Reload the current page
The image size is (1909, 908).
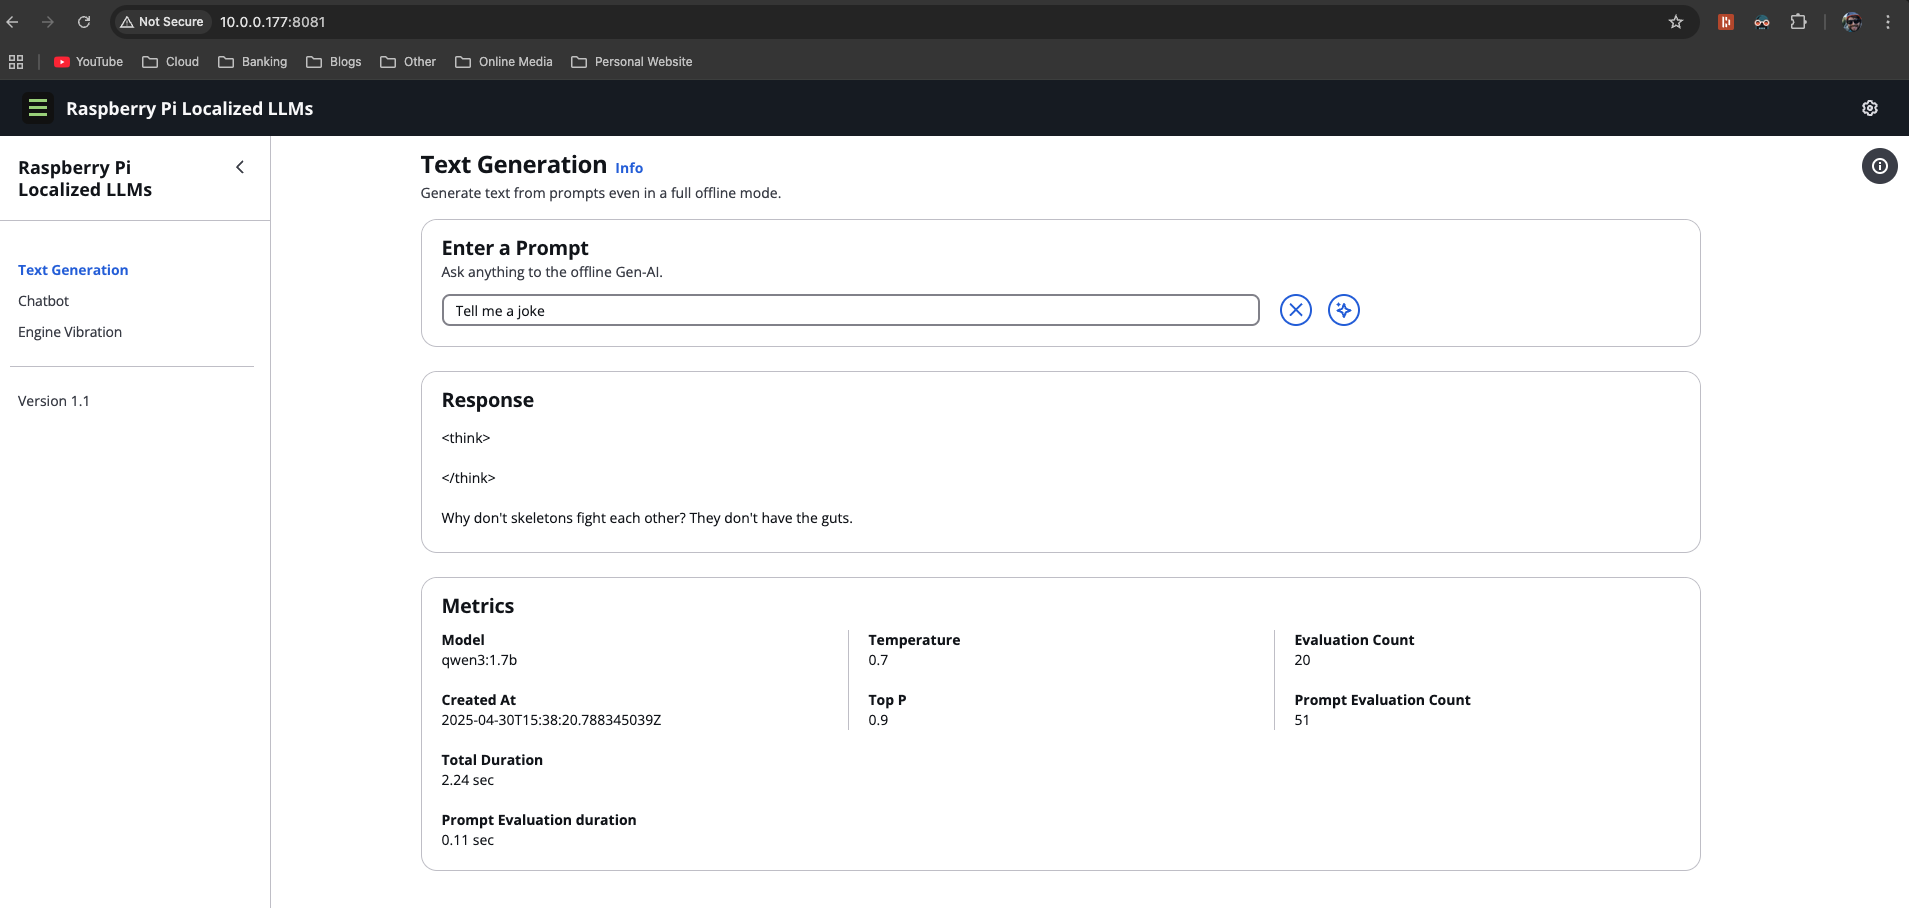84,22
